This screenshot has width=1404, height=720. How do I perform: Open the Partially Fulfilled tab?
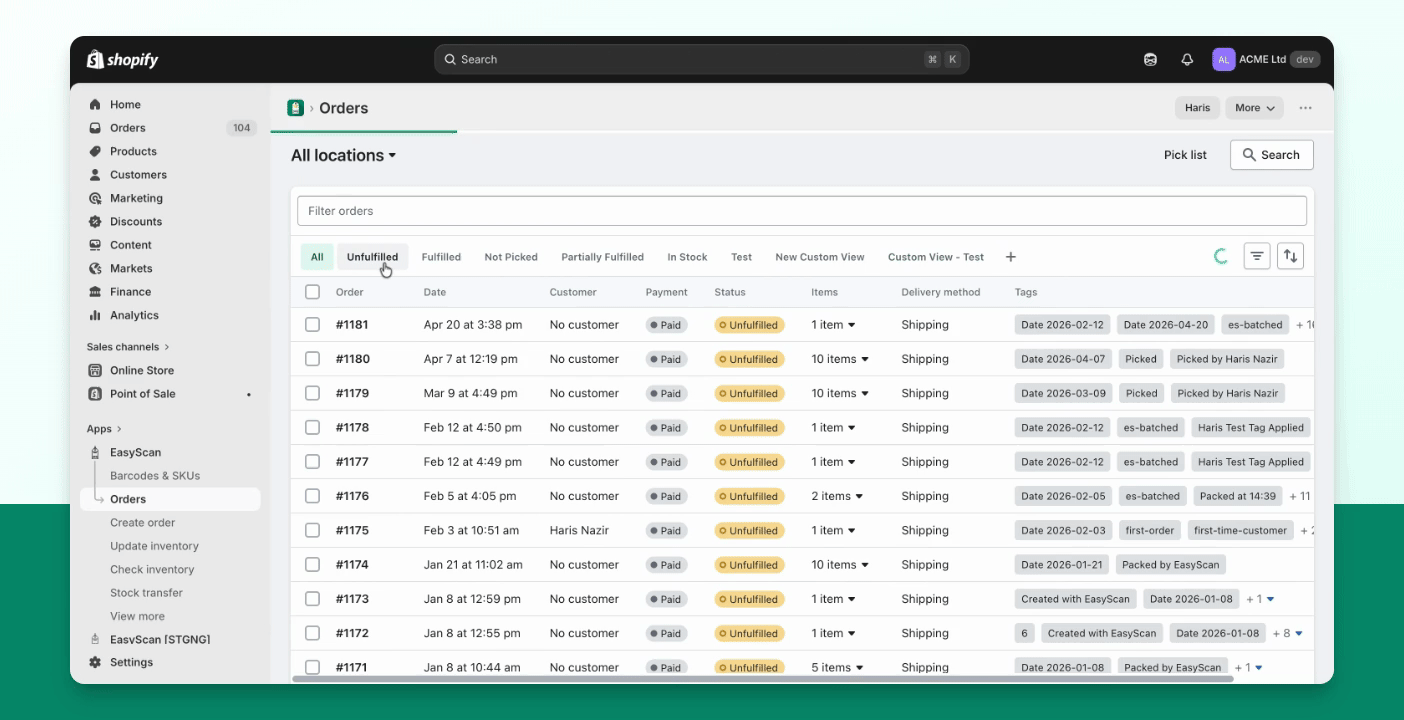point(602,257)
